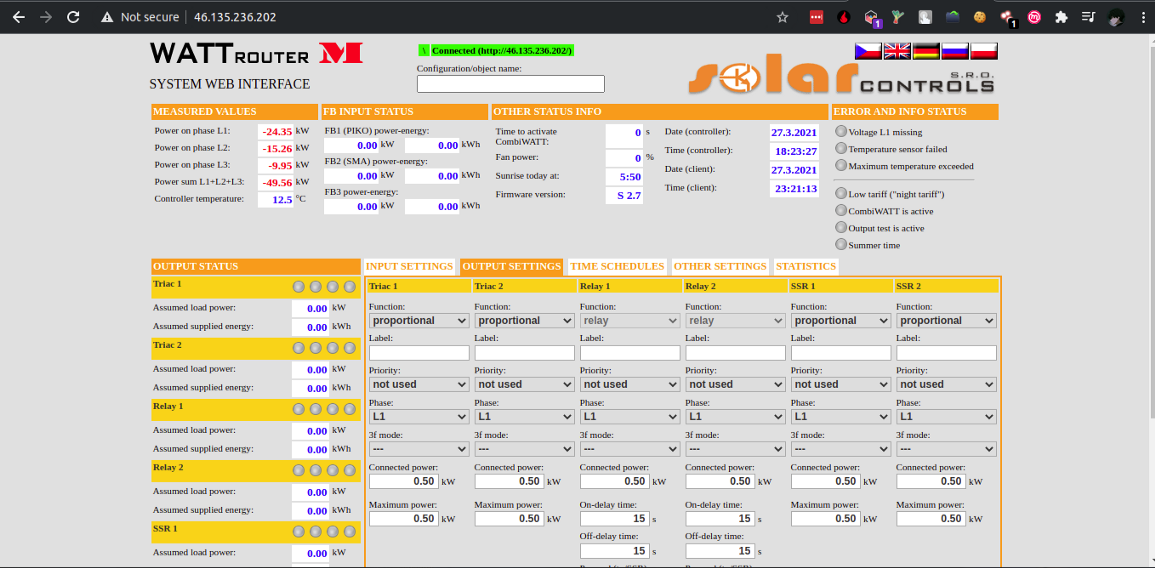Click SSR 2 Maximum power field
The width and height of the screenshot is (1155, 568).
931,519
